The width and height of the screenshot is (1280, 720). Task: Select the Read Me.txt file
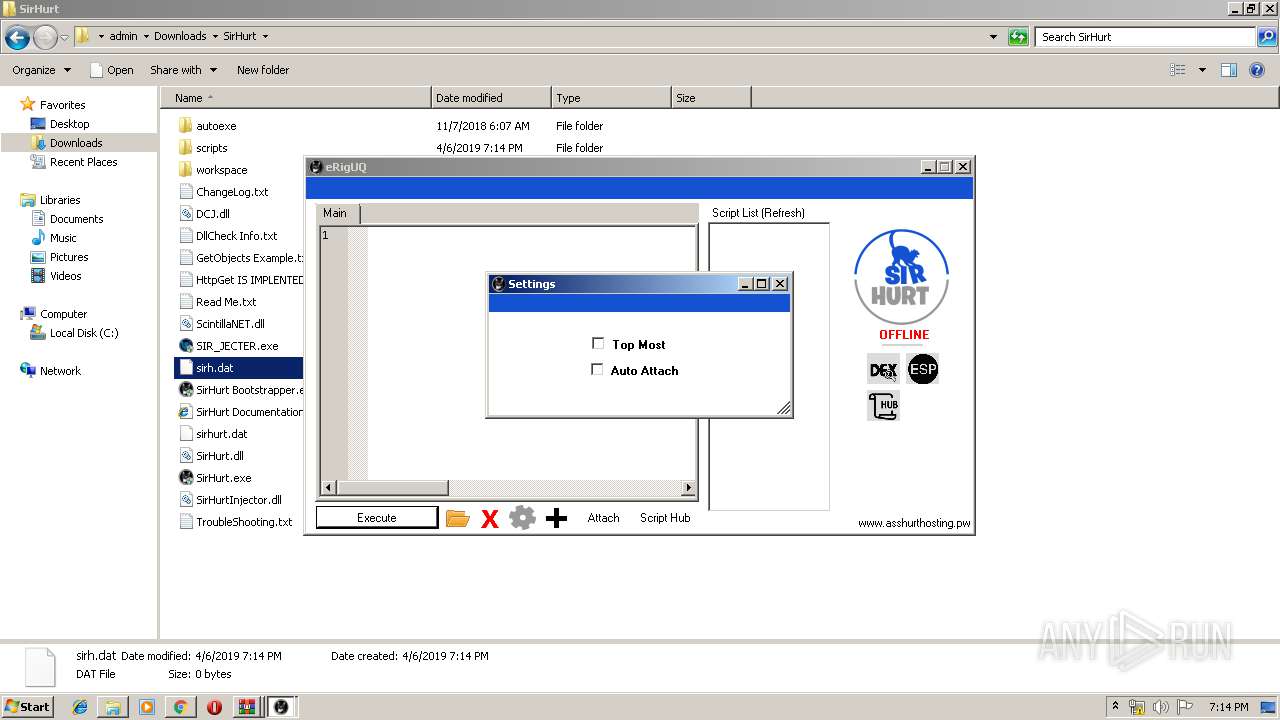[x=218, y=302]
